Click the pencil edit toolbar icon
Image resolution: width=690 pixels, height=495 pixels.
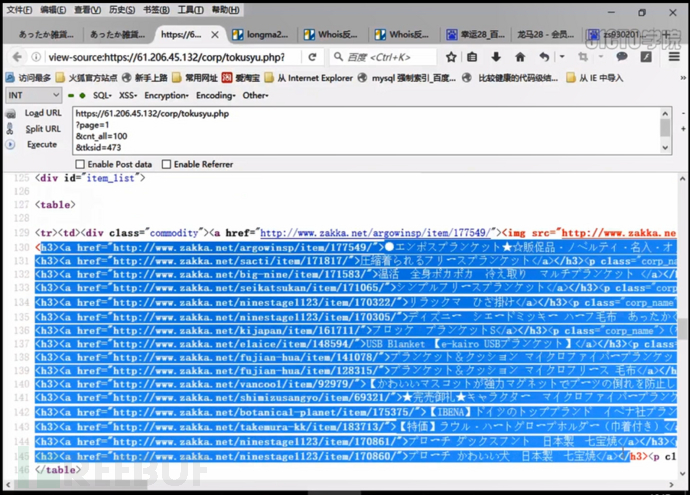646,57
